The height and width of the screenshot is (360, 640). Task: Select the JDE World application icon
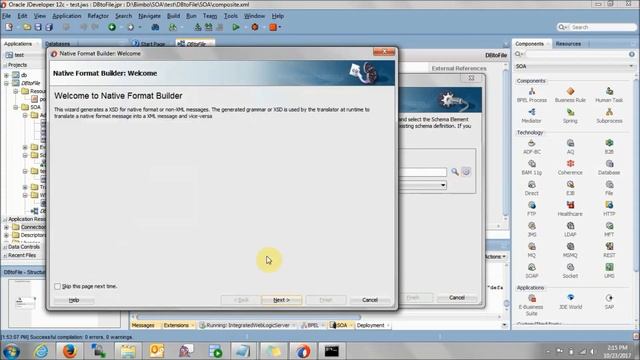coord(570,298)
